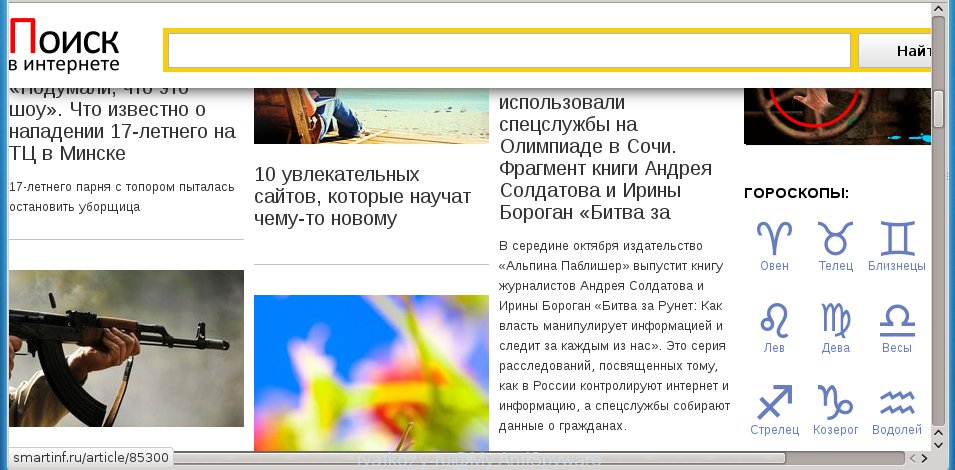Click the ГОРОСКОПЫ: heading

[x=797, y=194]
